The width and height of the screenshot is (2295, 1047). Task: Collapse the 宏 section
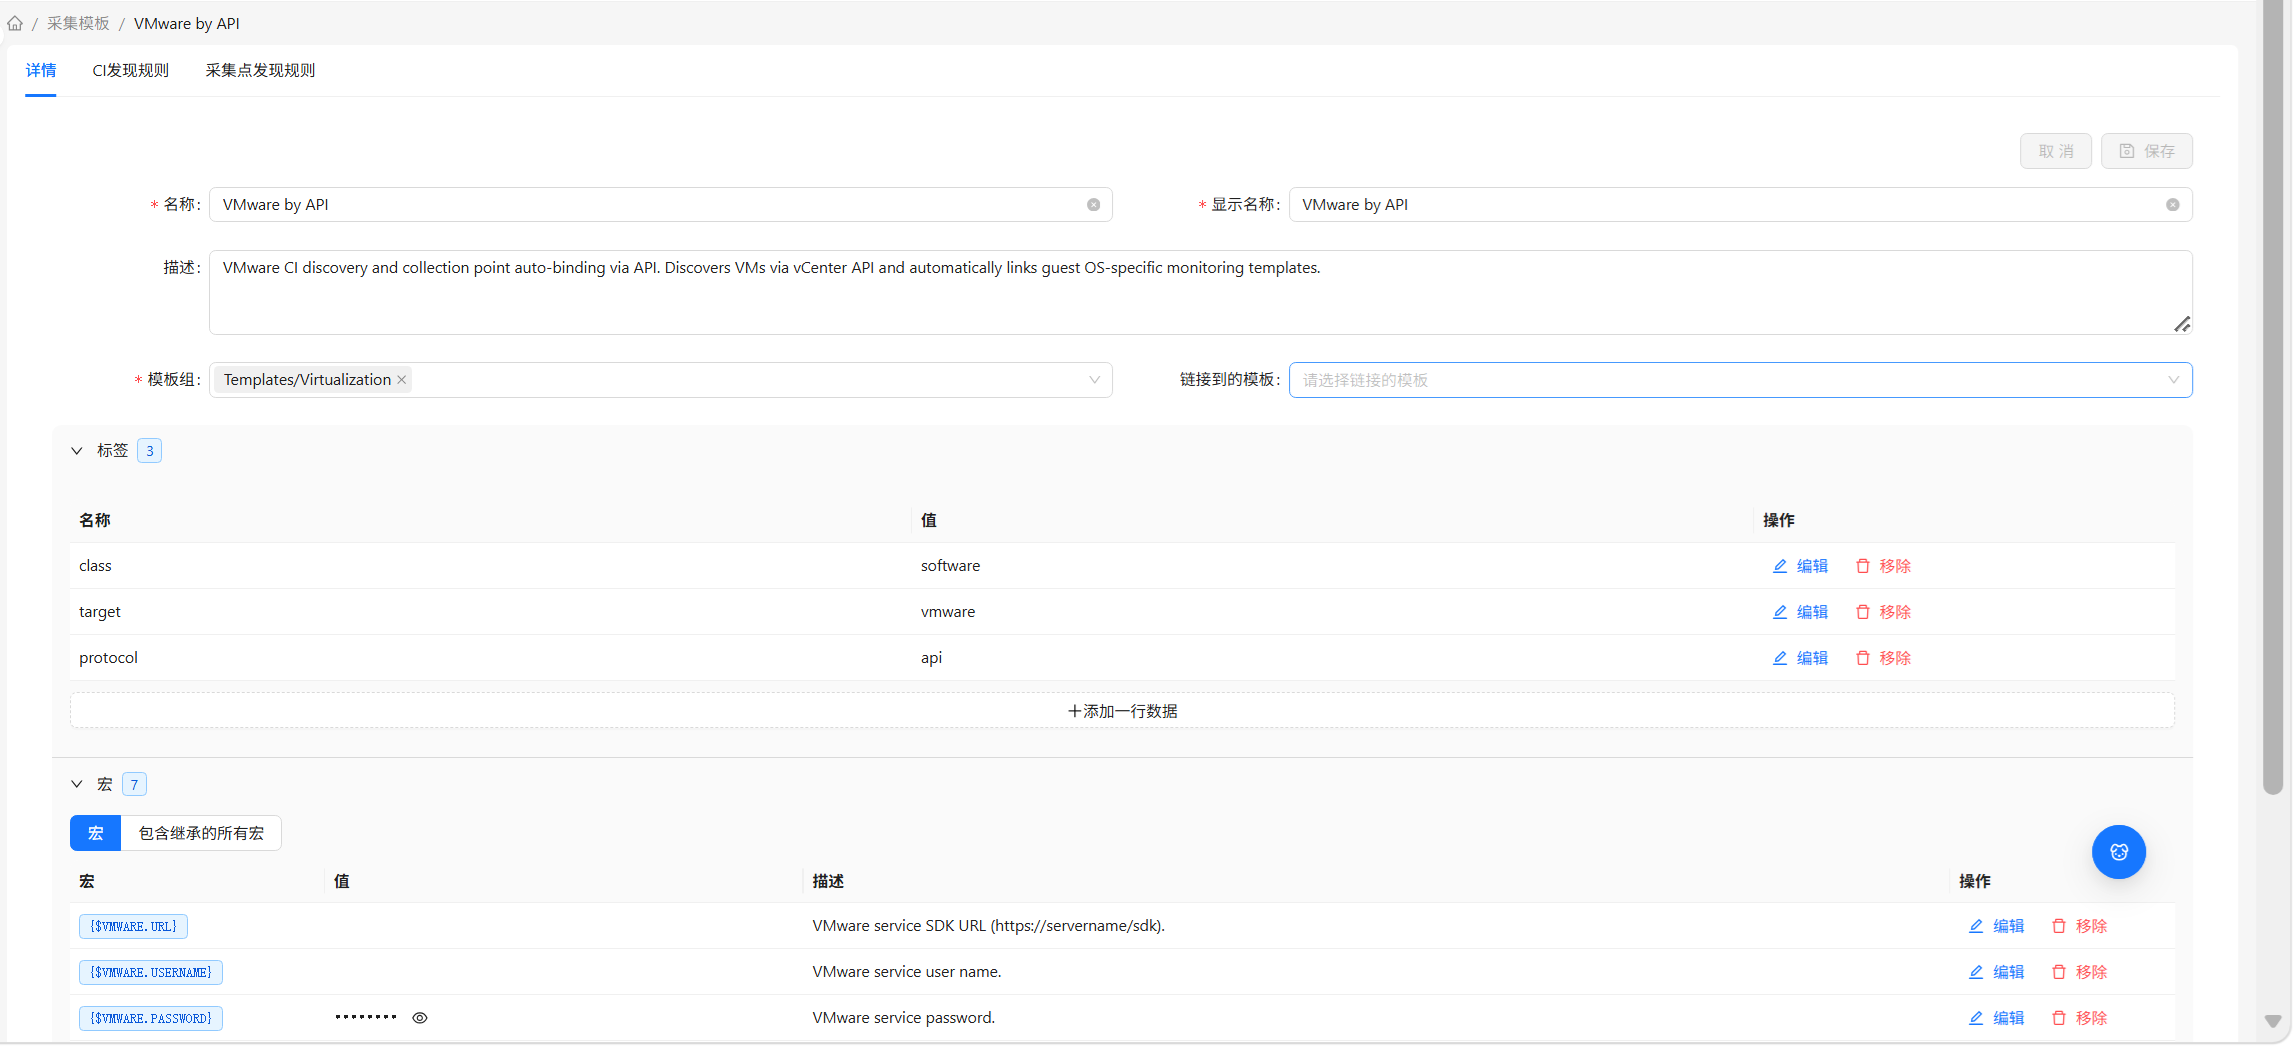pos(77,785)
